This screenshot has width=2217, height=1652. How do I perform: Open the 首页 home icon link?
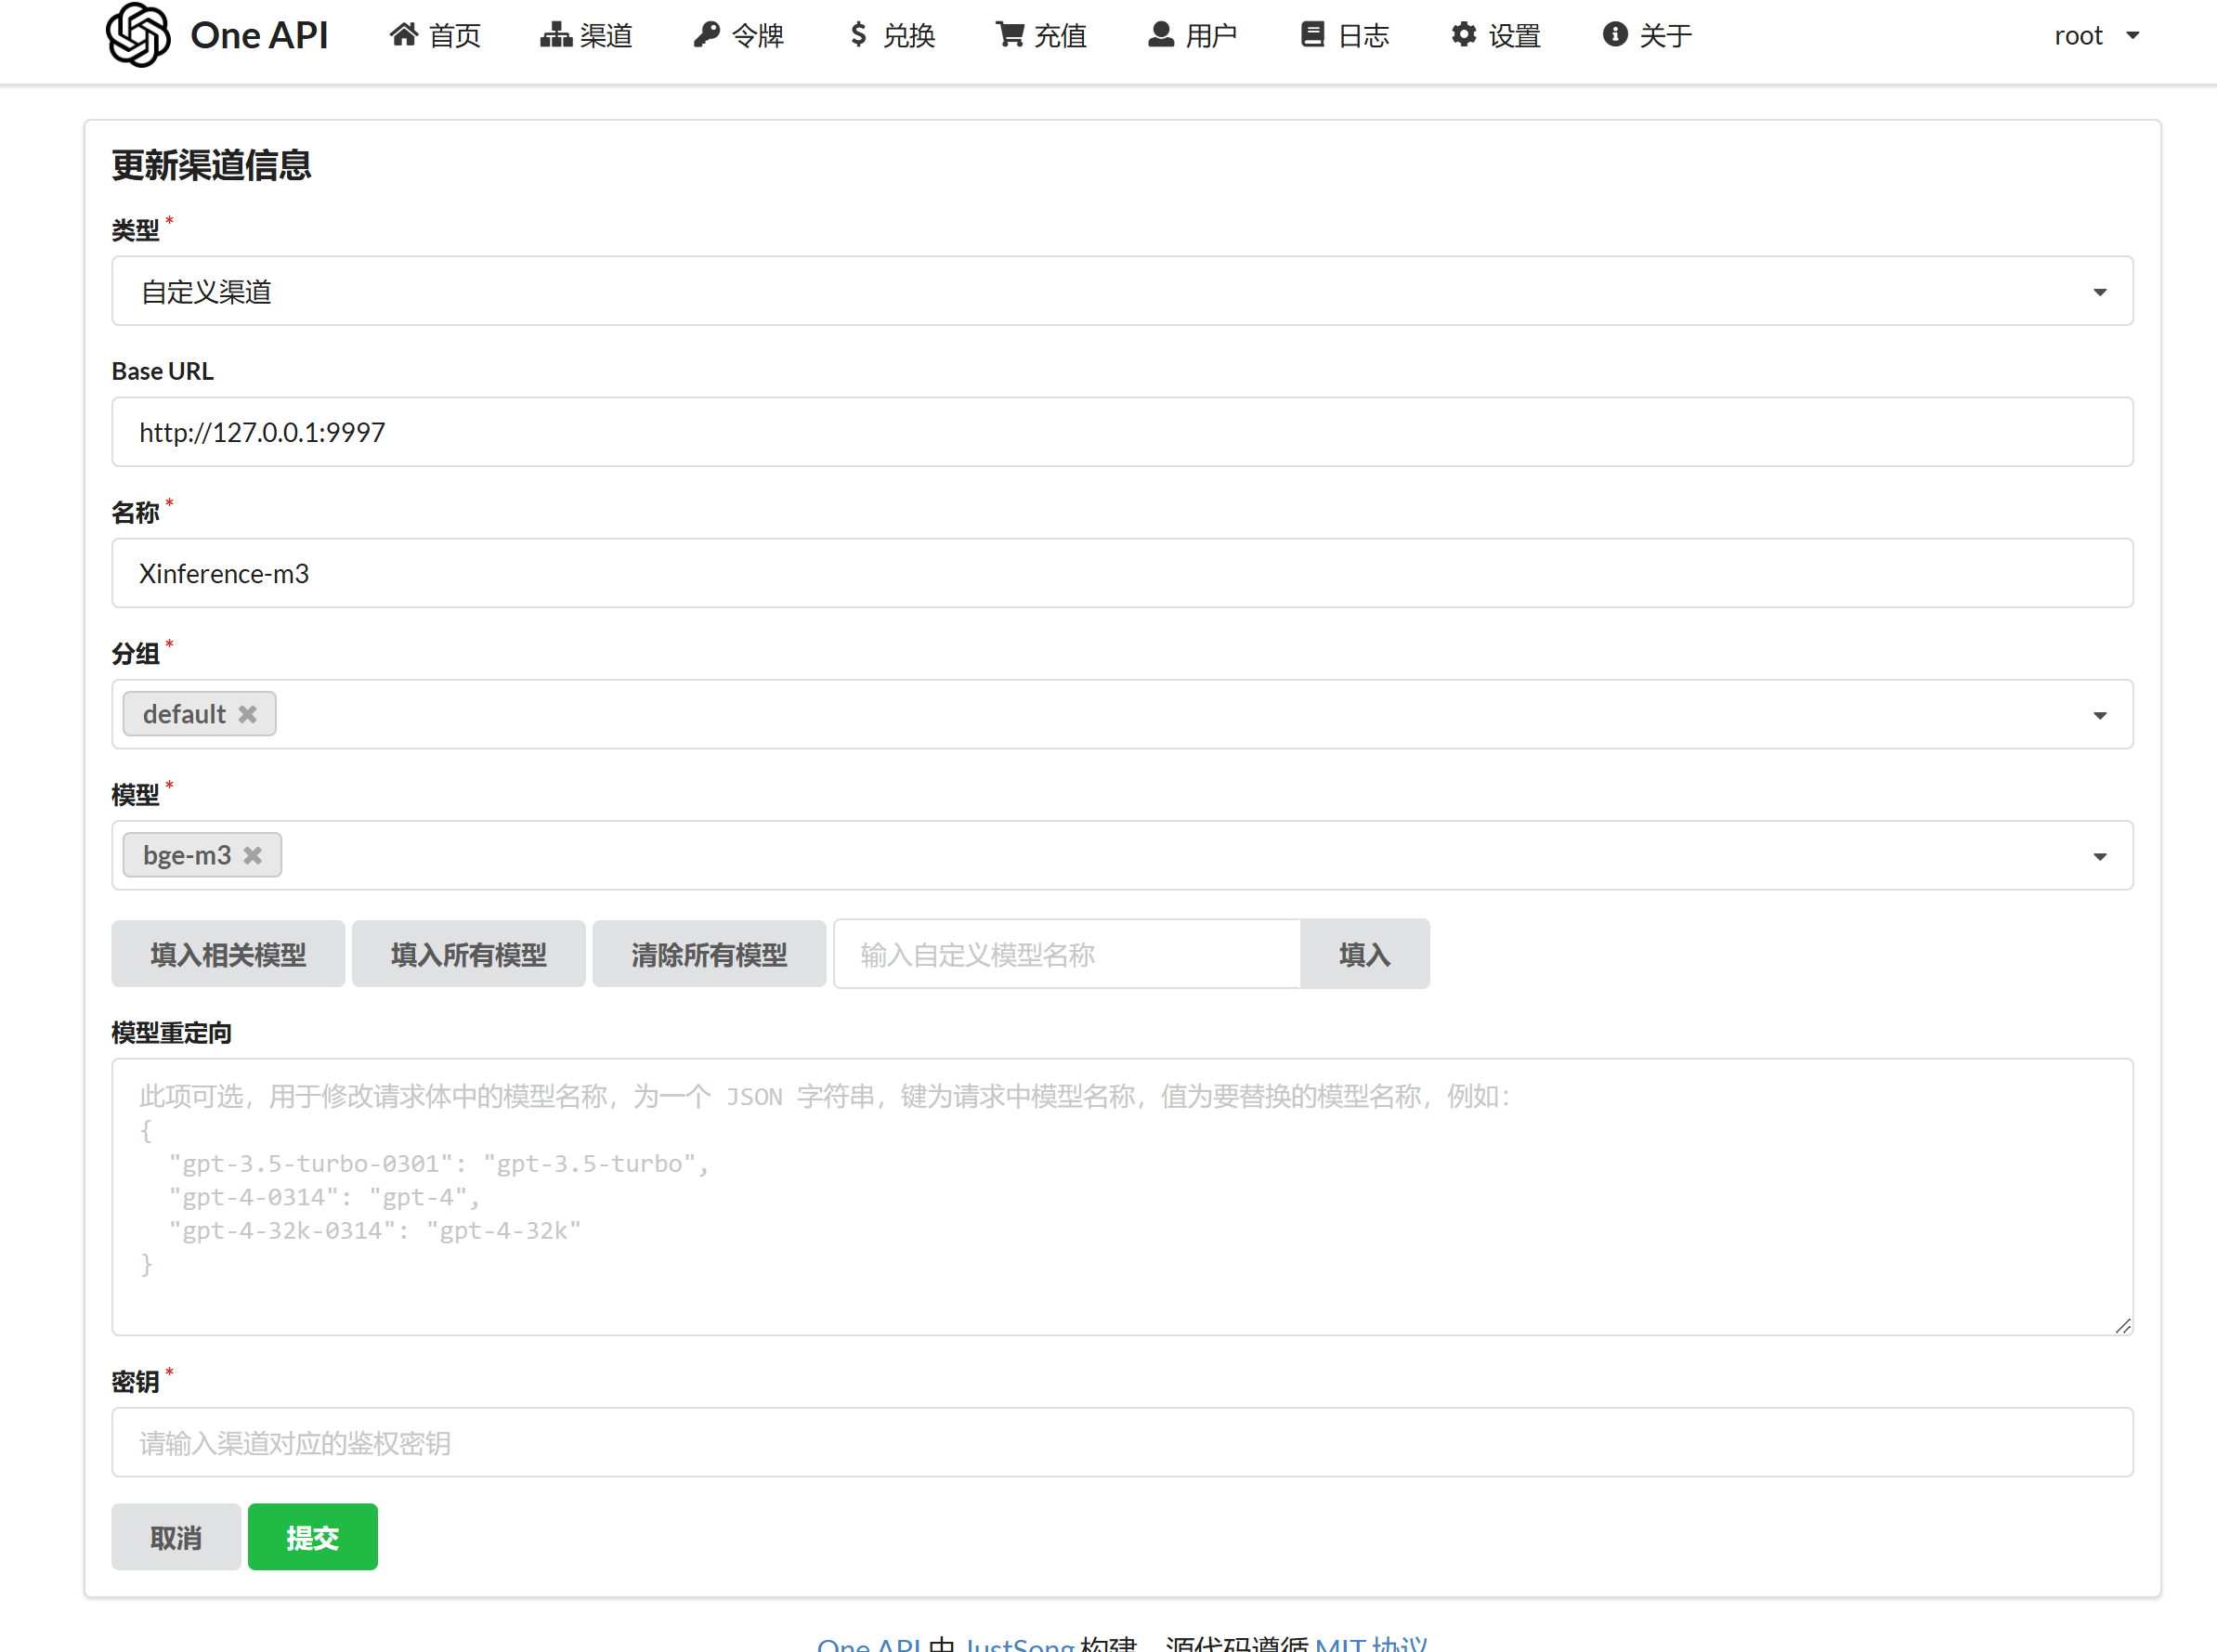(435, 36)
